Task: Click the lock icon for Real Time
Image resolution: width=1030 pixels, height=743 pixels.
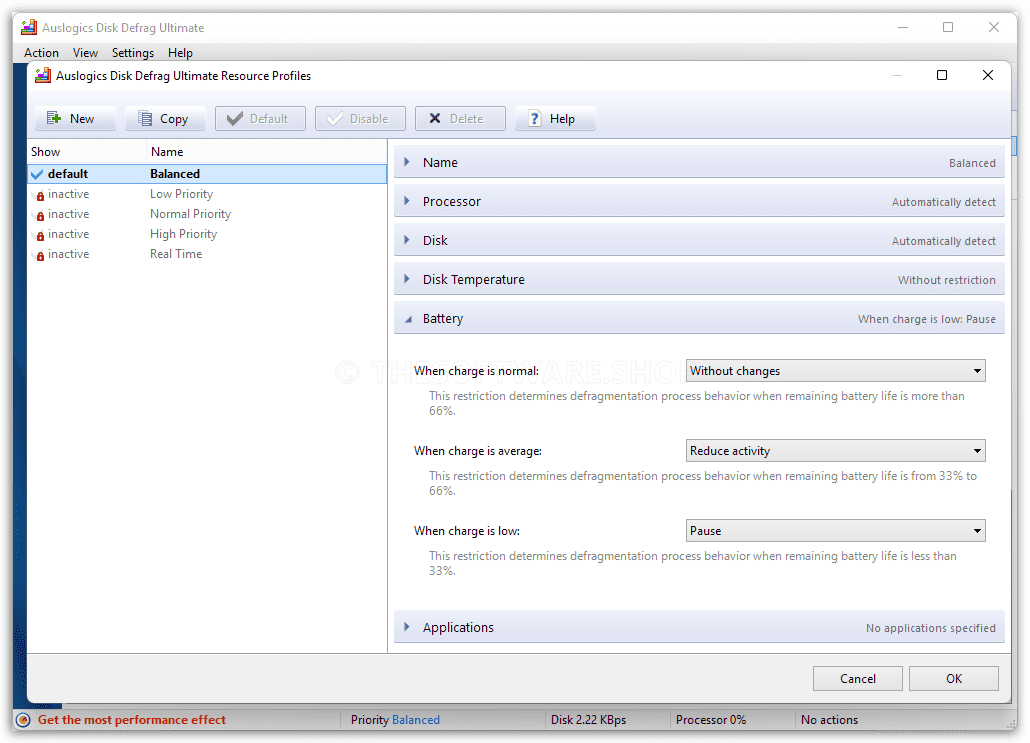Action: (40, 256)
